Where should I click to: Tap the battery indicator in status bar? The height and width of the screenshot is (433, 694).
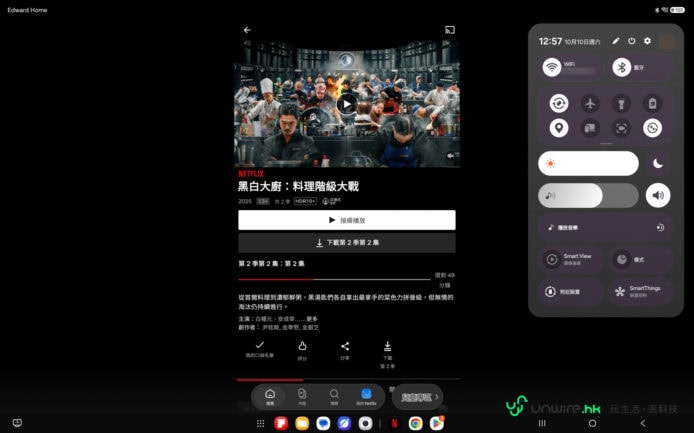[678, 10]
